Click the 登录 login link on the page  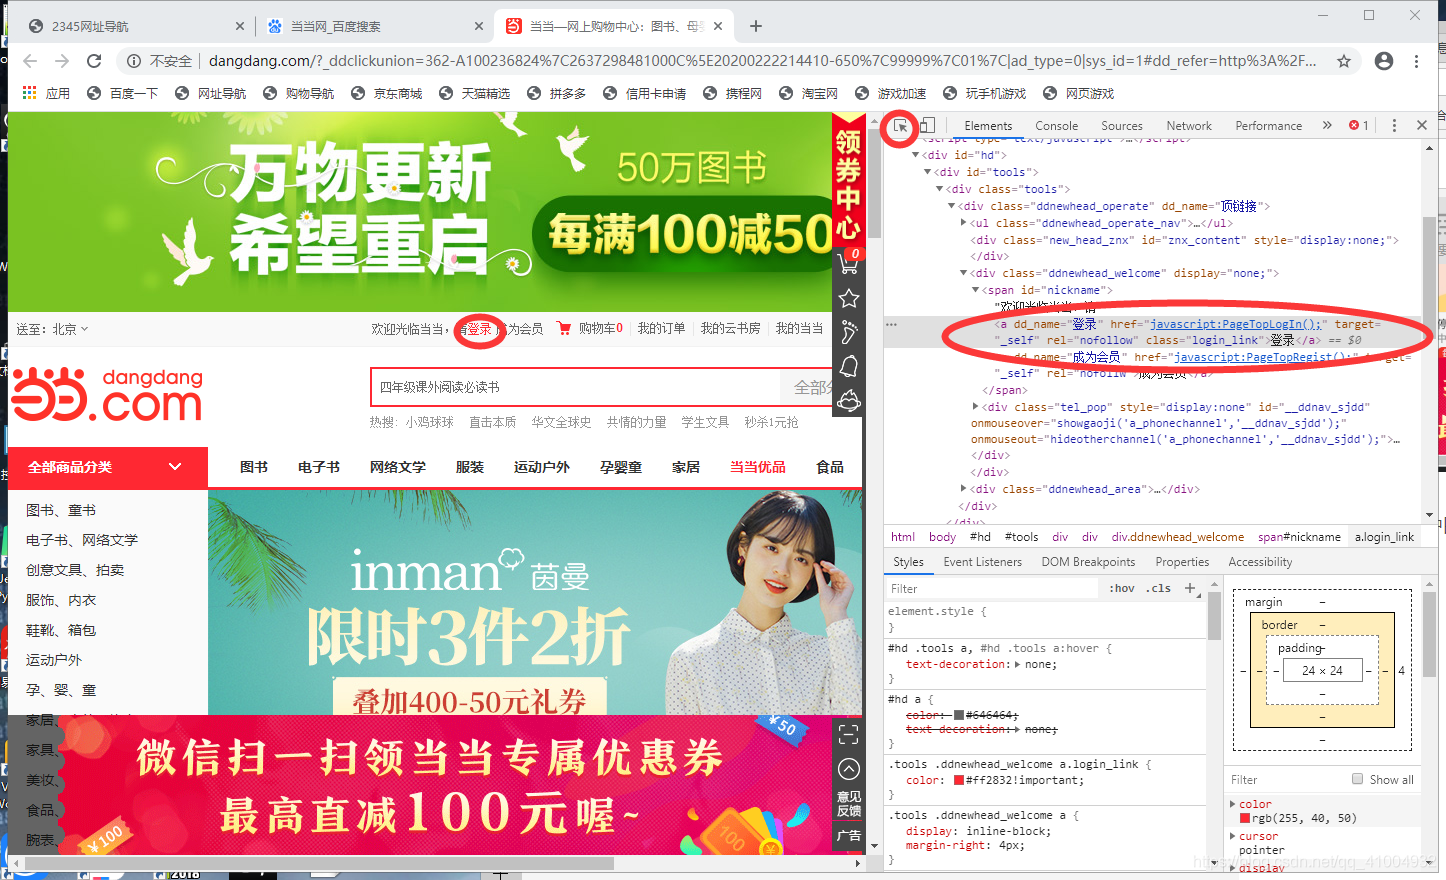(x=480, y=329)
